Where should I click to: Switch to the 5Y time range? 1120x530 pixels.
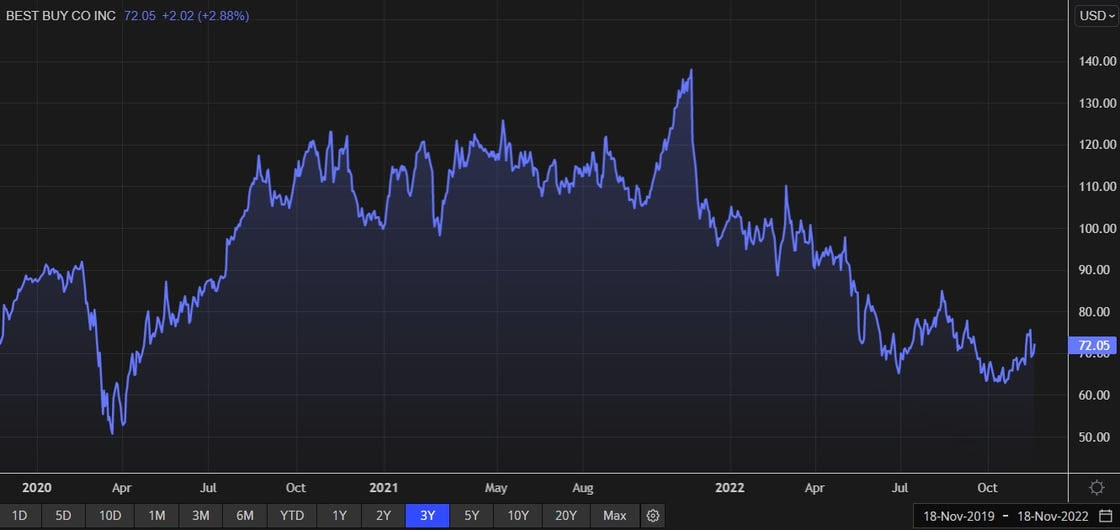472,516
